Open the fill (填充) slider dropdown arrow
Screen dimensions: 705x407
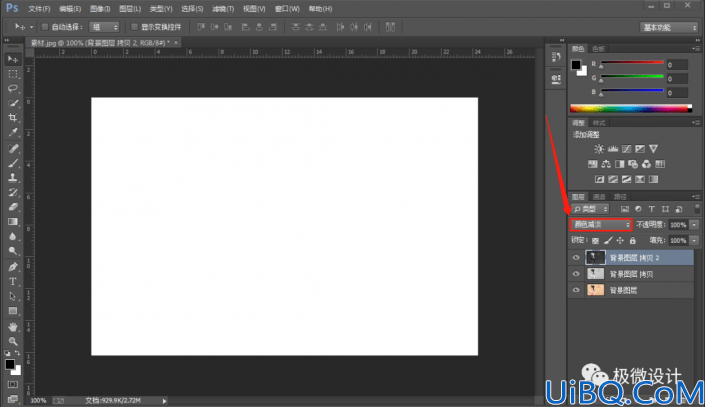pyautogui.click(x=694, y=241)
